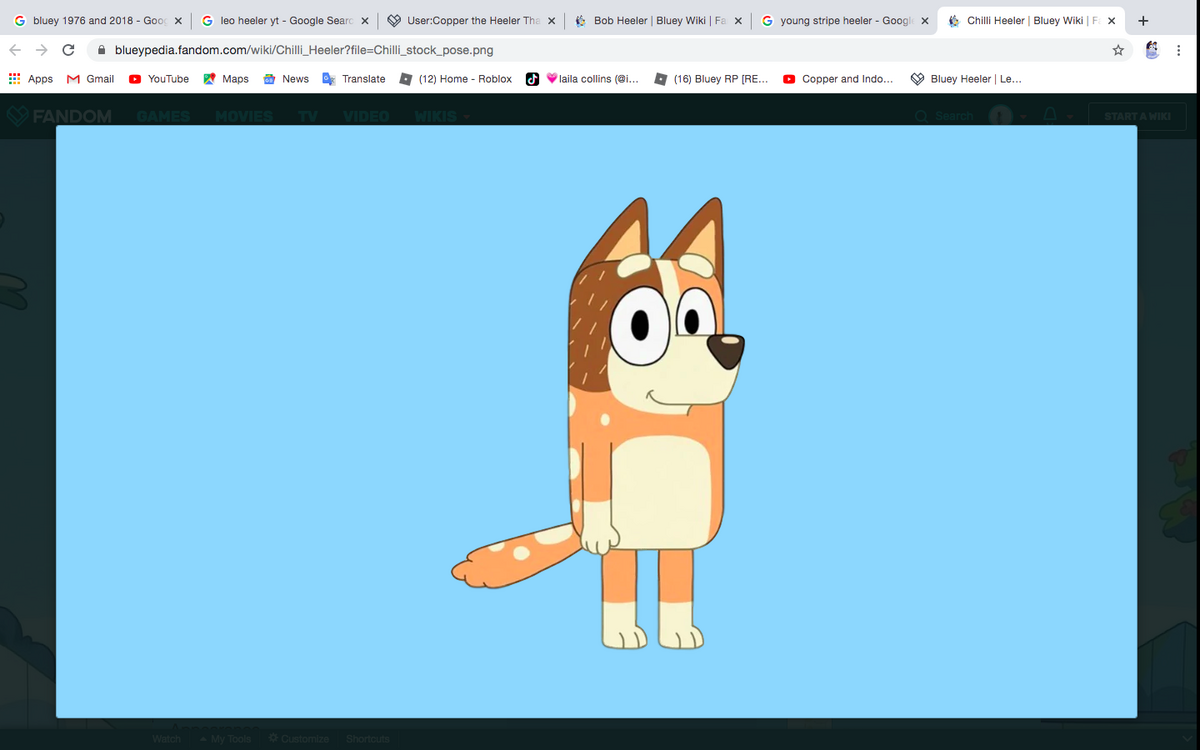Click Customize in the bottom toolbar
Image resolution: width=1200 pixels, height=750 pixels.
299,739
